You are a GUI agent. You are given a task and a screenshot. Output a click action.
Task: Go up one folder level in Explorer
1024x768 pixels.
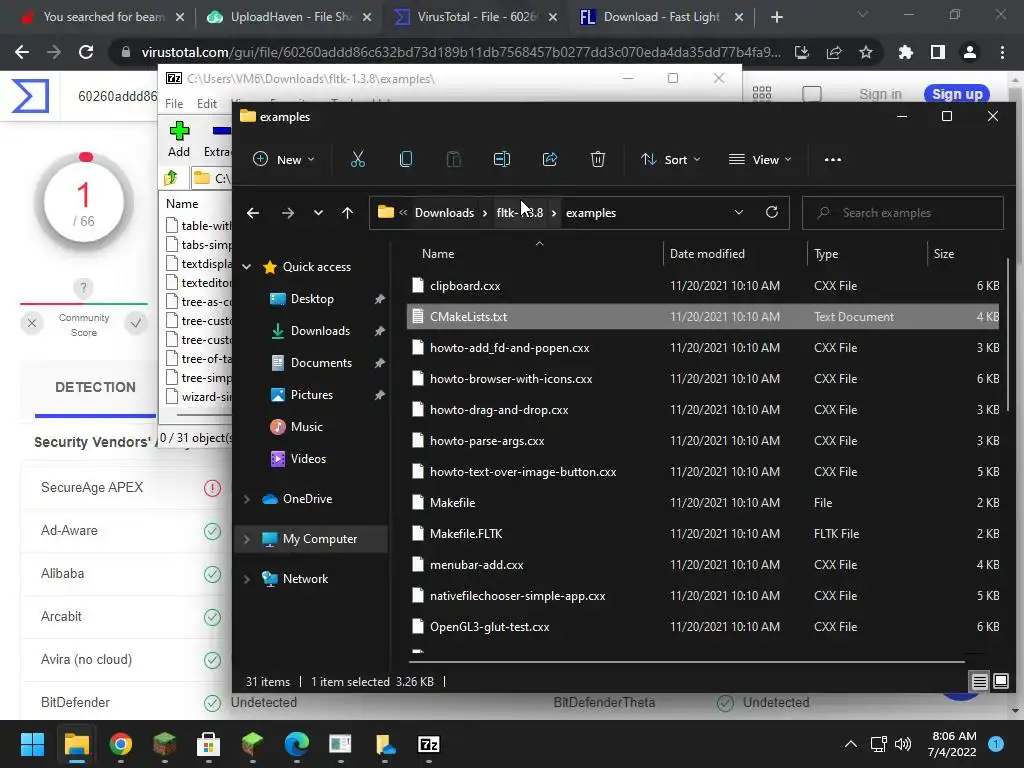click(347, 213)
